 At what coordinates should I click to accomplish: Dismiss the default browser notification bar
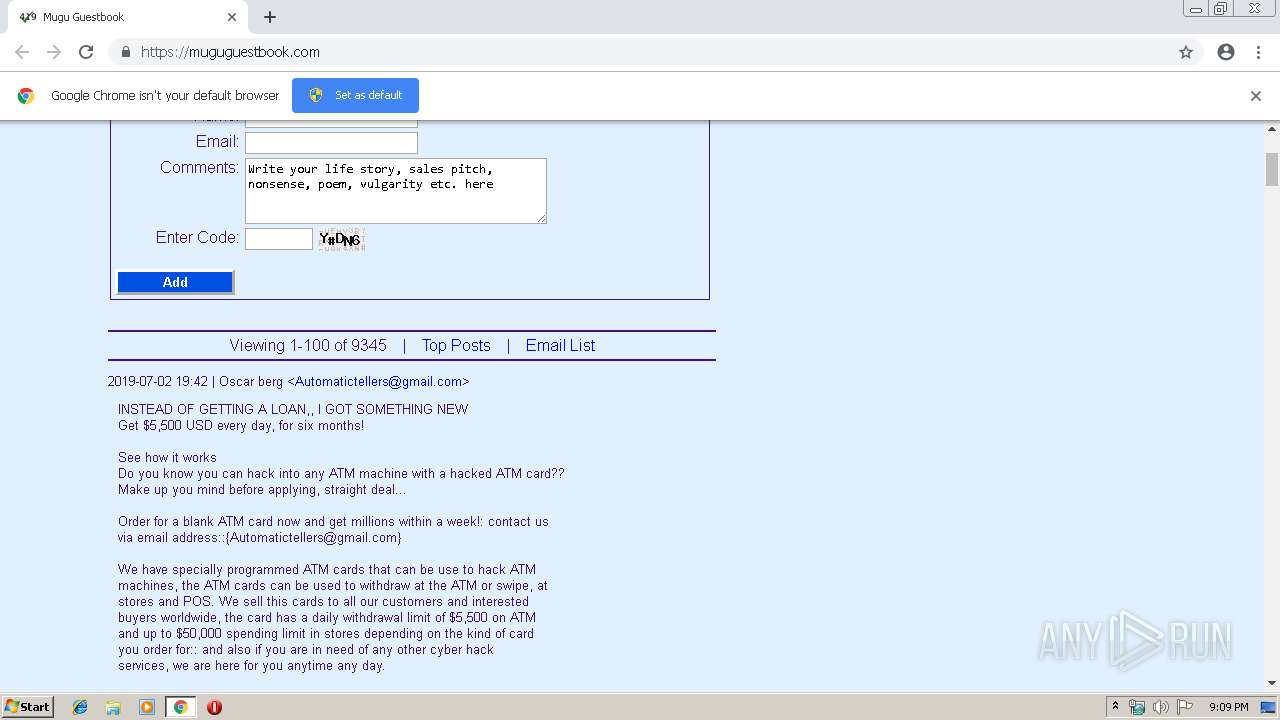point(1256,96)
